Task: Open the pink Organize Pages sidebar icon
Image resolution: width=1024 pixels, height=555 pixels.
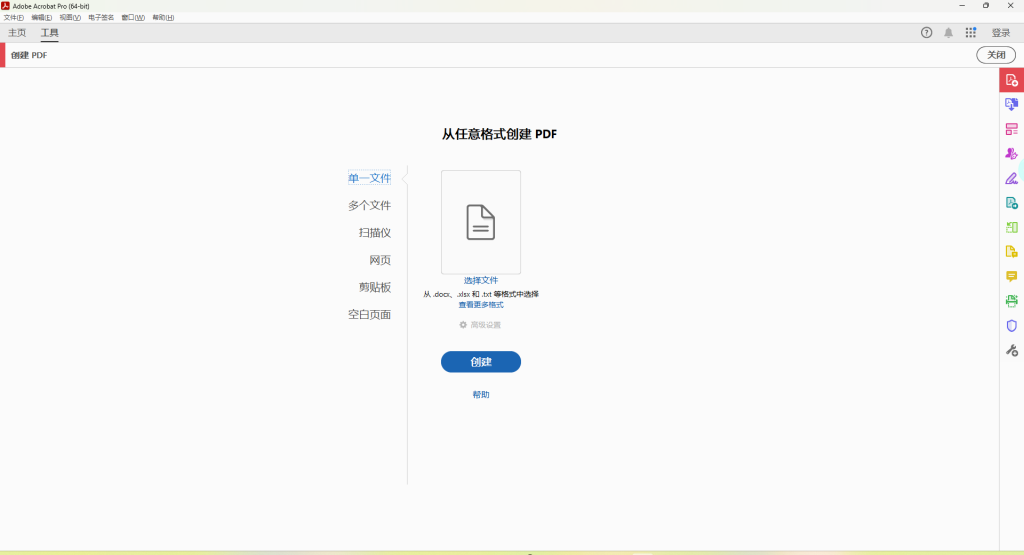Action: pyautogui.click(x=1012, y=129)
